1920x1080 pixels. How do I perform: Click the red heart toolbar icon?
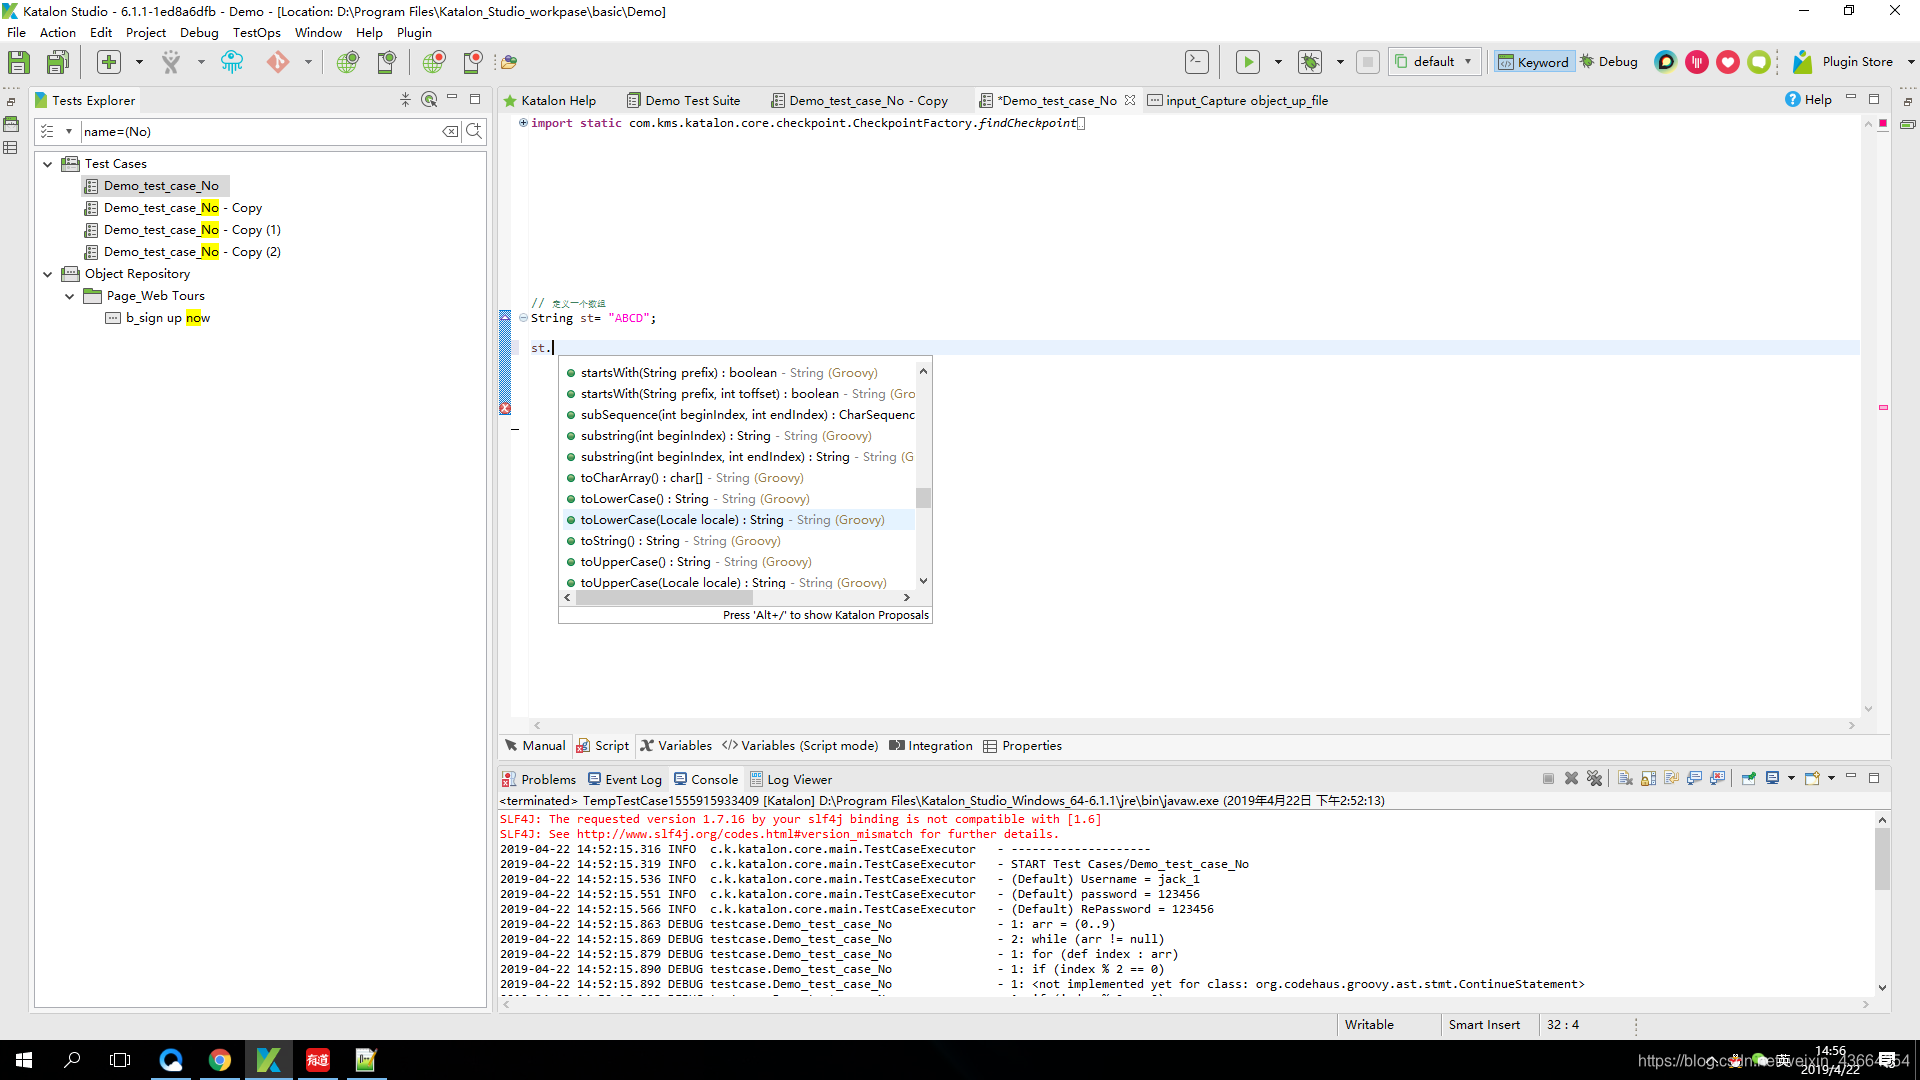click(1728, 62)
